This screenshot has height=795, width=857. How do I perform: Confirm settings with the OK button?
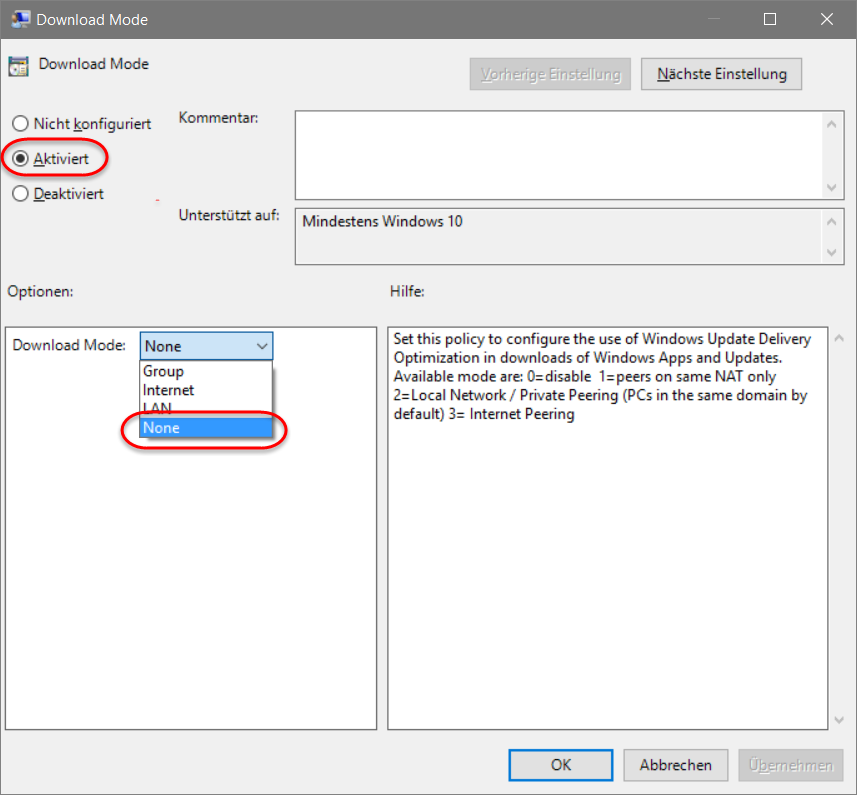click(560, 764)
